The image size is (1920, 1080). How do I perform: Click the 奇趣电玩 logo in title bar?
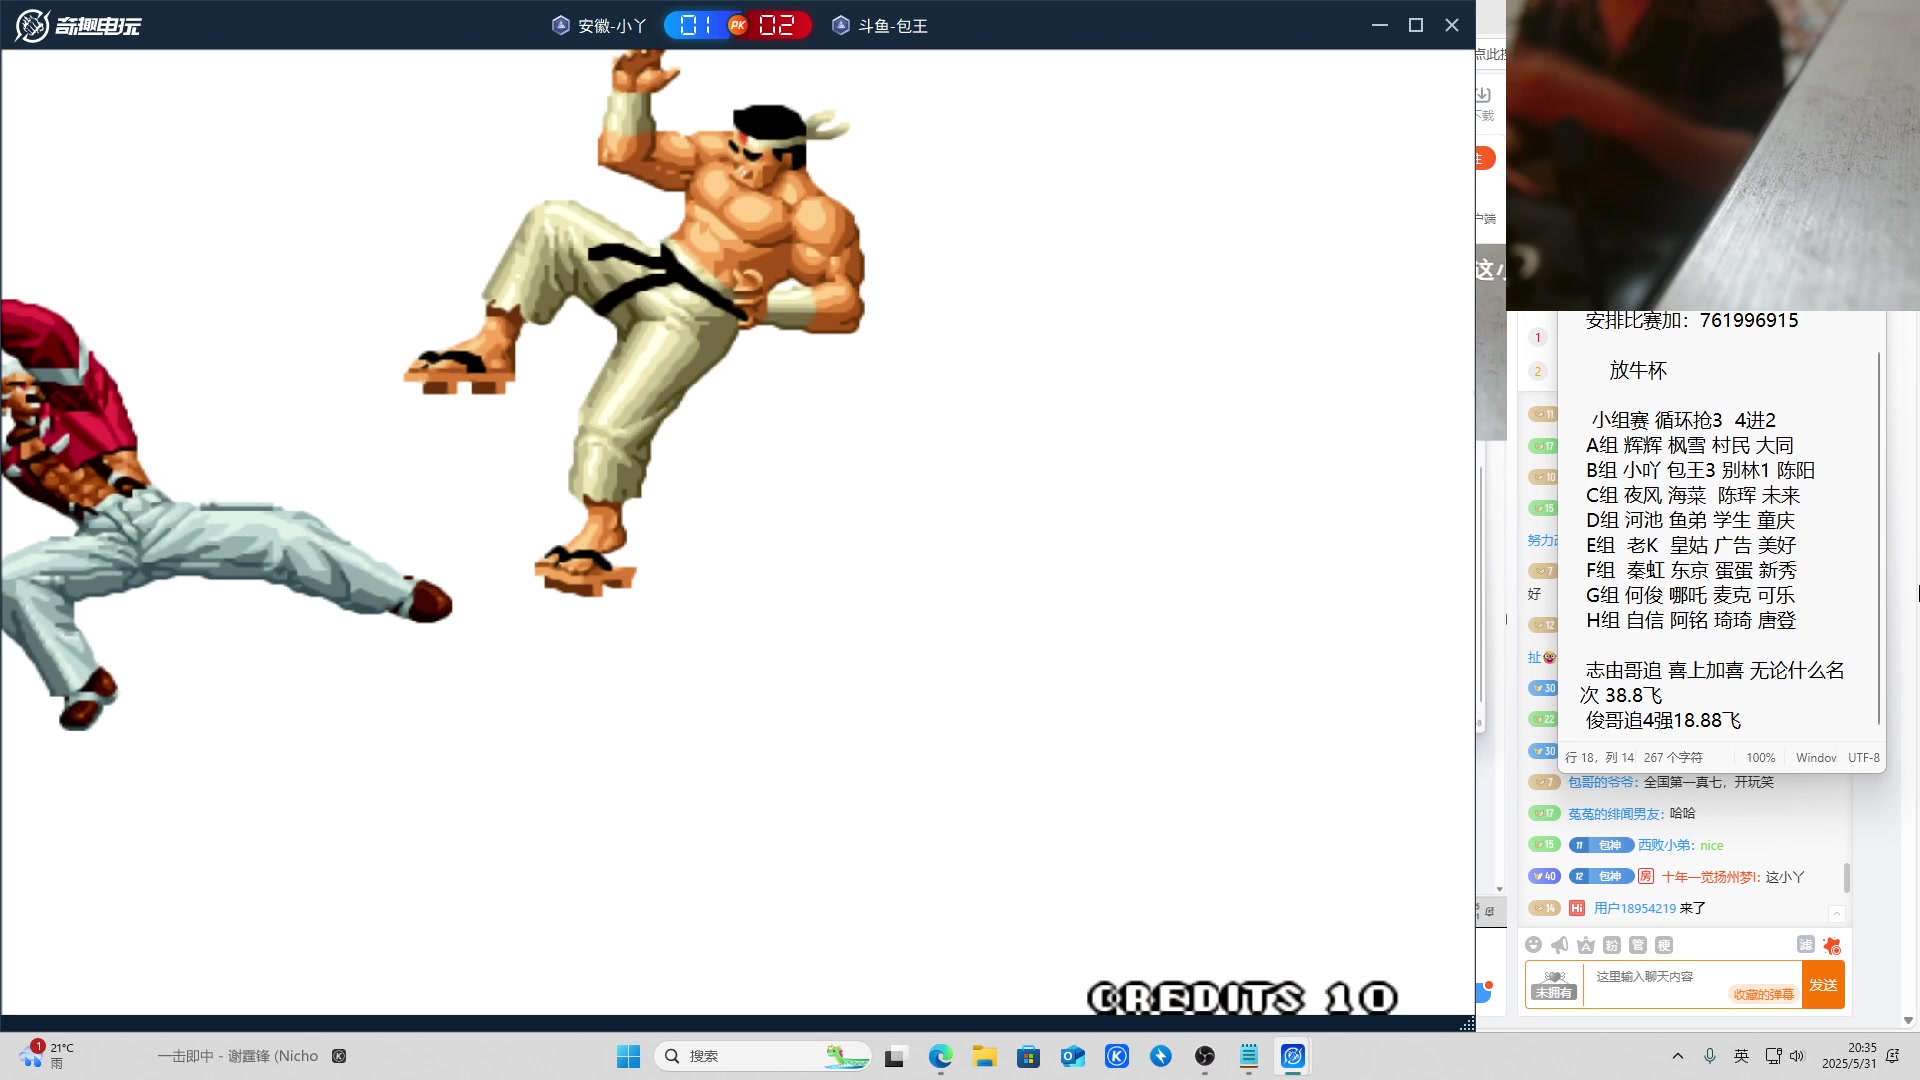click(78, 25)
